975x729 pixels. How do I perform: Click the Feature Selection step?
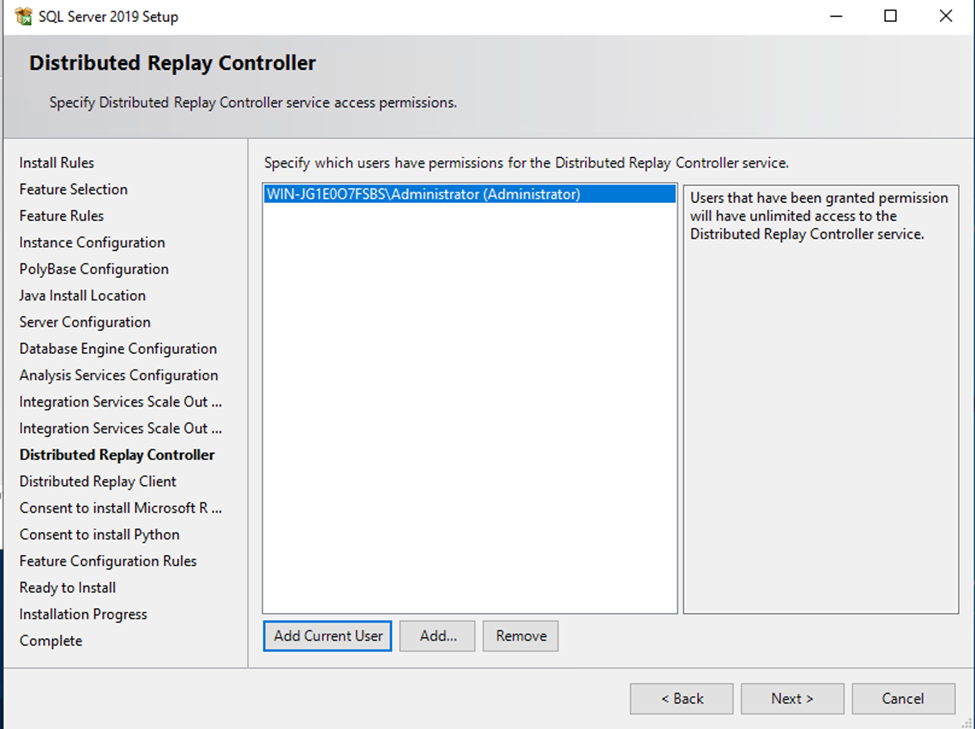(73, 189)
